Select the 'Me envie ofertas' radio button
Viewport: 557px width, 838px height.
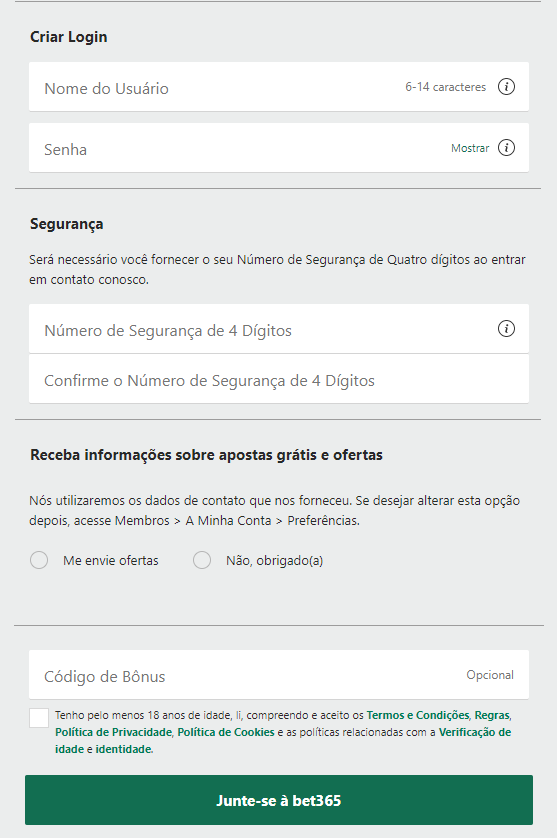pos(39,560)
